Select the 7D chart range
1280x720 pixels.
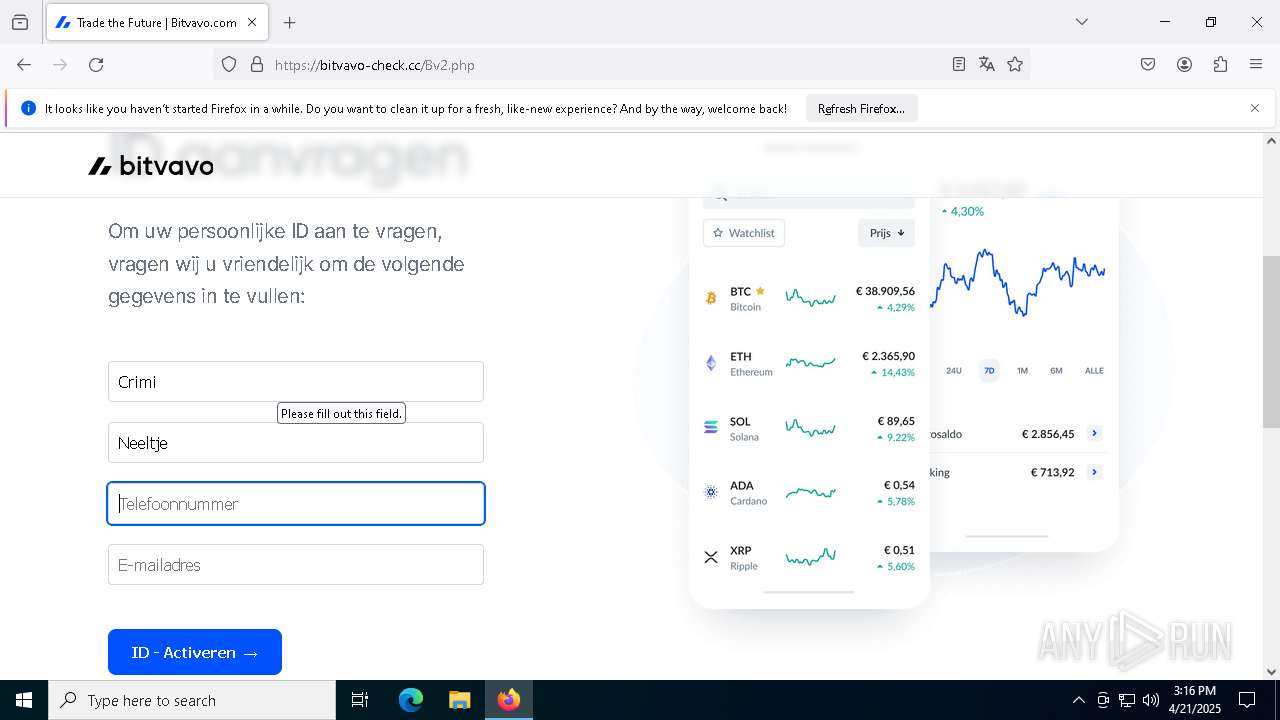989,371
